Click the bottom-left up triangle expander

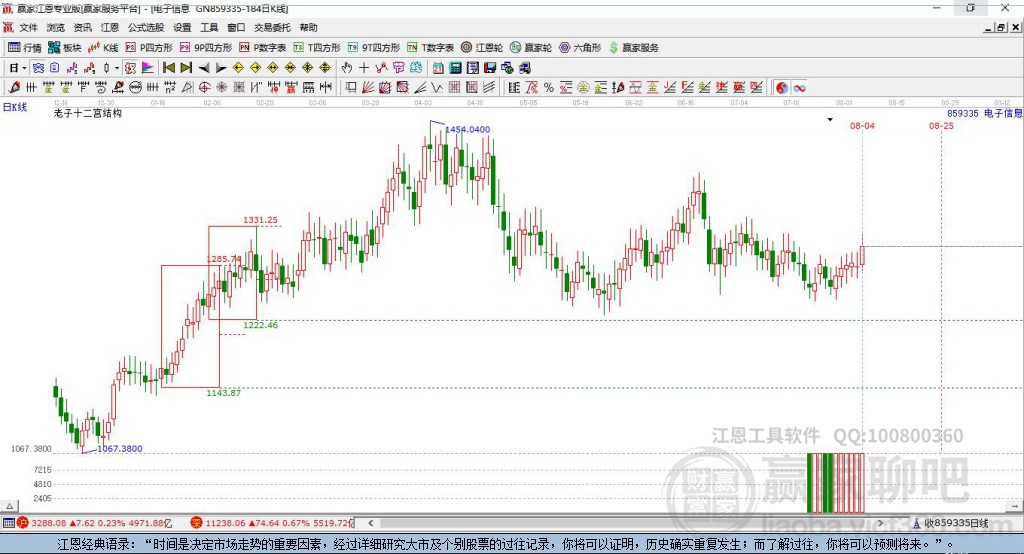click(10, 506)
